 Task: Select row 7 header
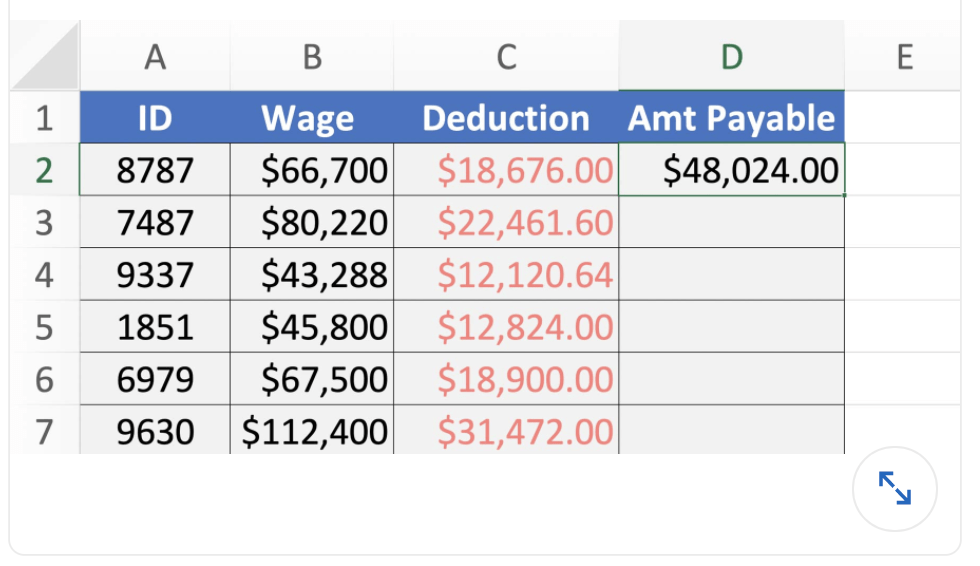pos(44,432)
